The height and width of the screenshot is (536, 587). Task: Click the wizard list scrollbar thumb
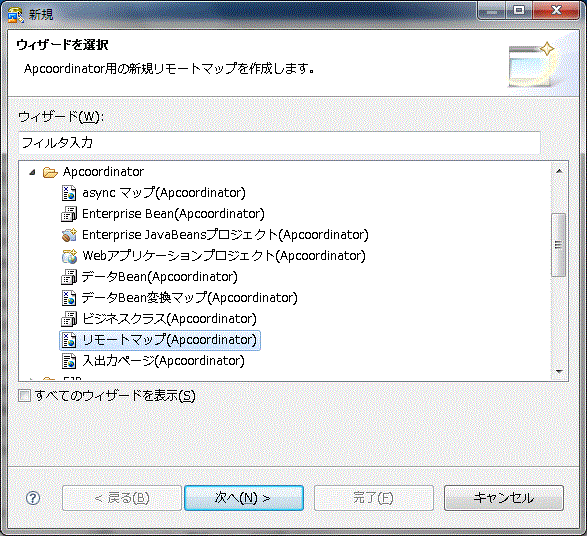pyautogui.click(x=559, y=245)
